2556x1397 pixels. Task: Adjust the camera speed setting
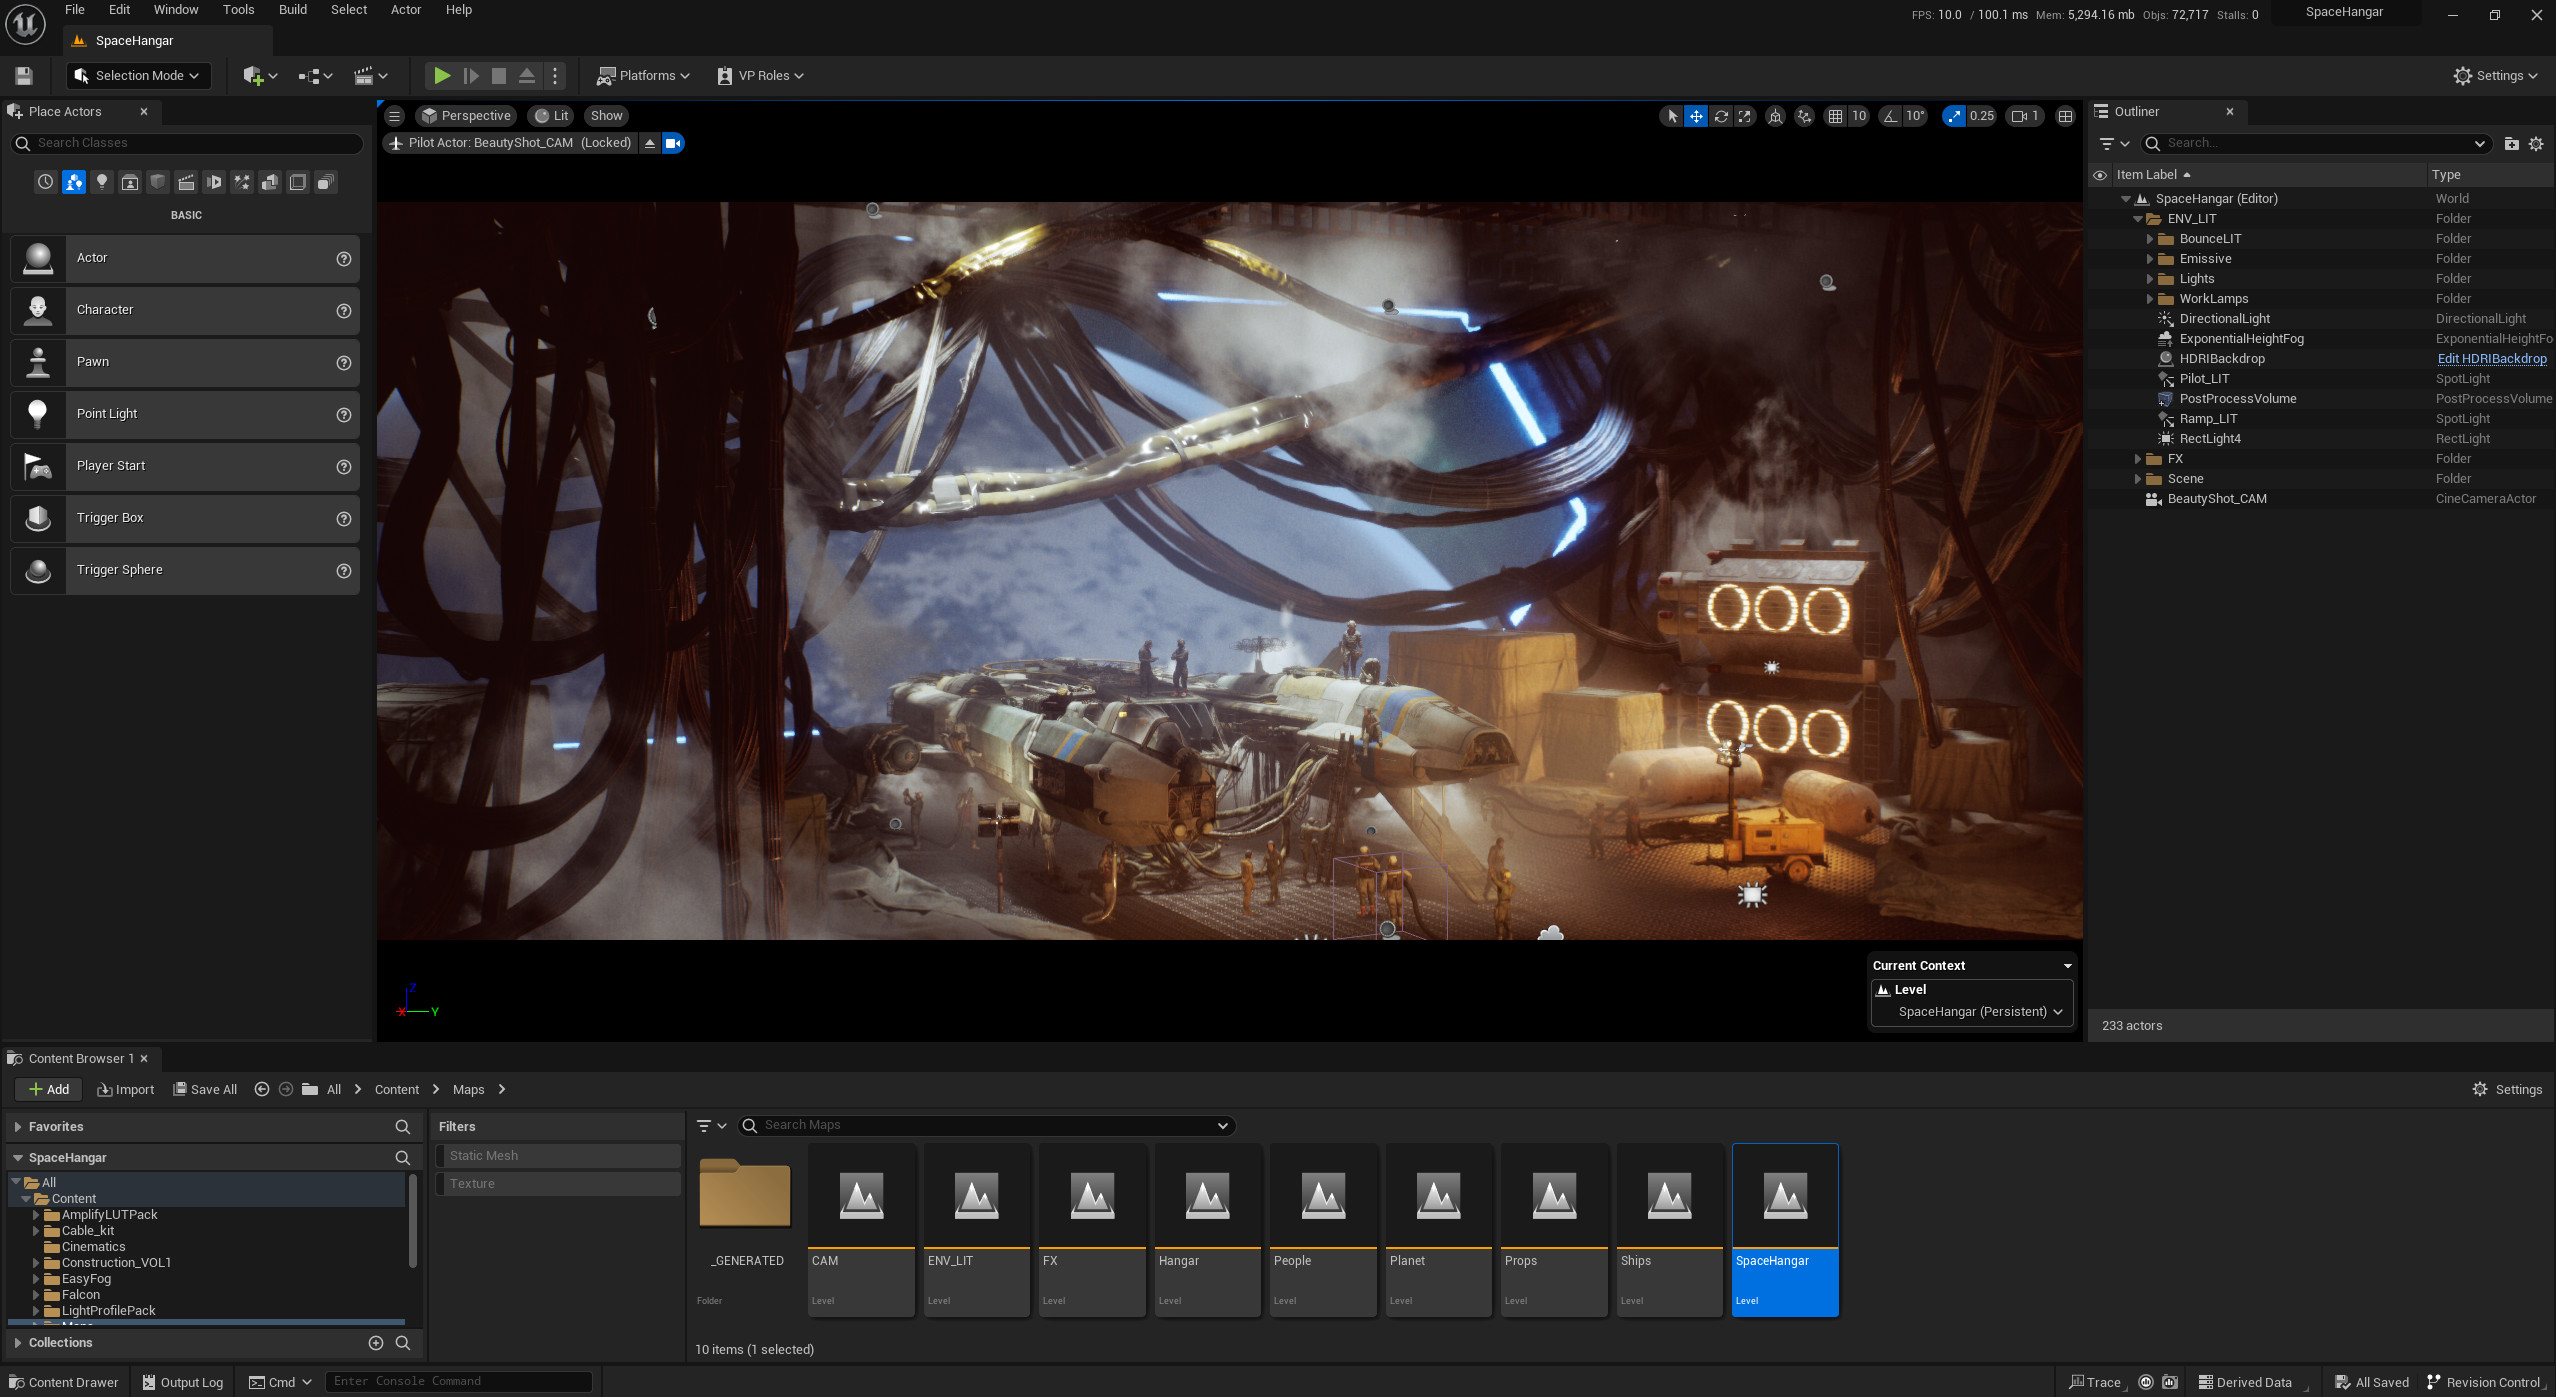2025,116
